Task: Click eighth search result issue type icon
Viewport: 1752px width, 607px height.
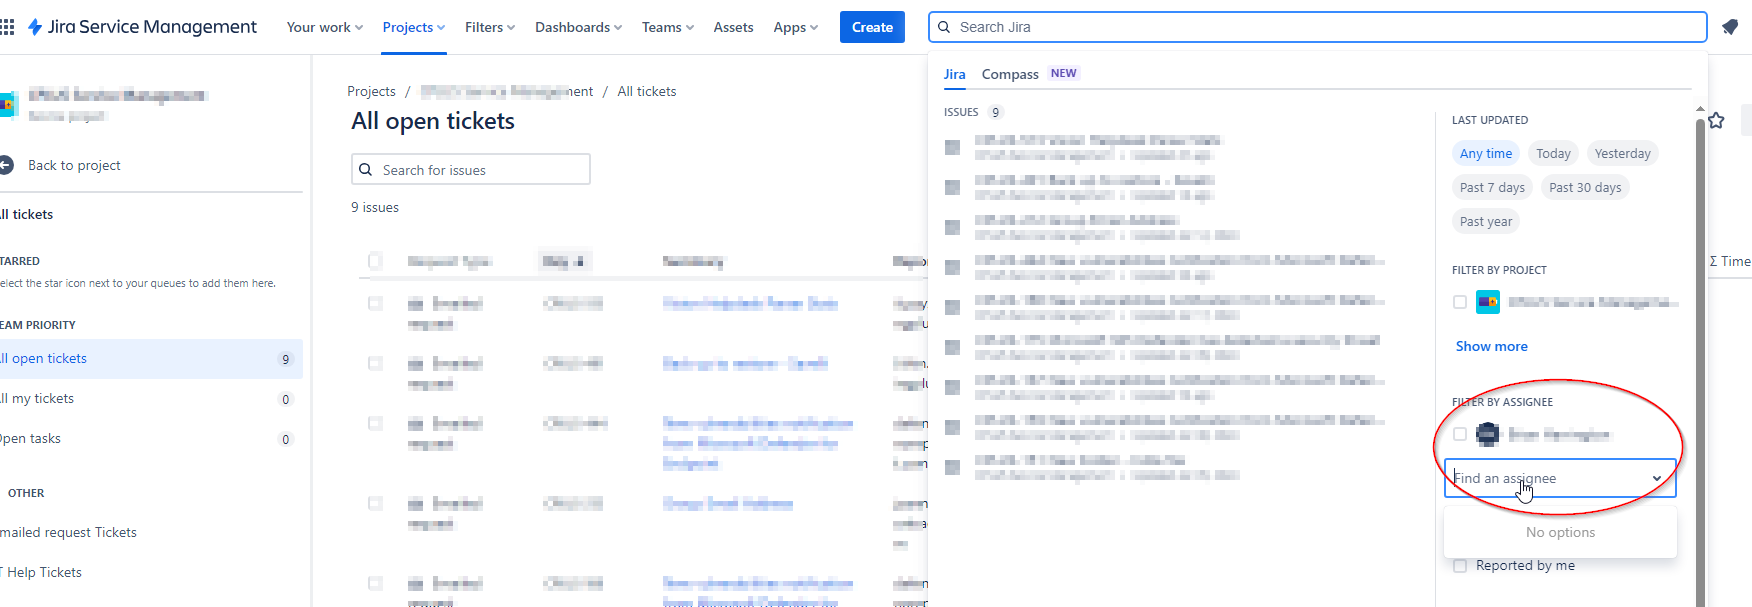Action: point(952,427)
